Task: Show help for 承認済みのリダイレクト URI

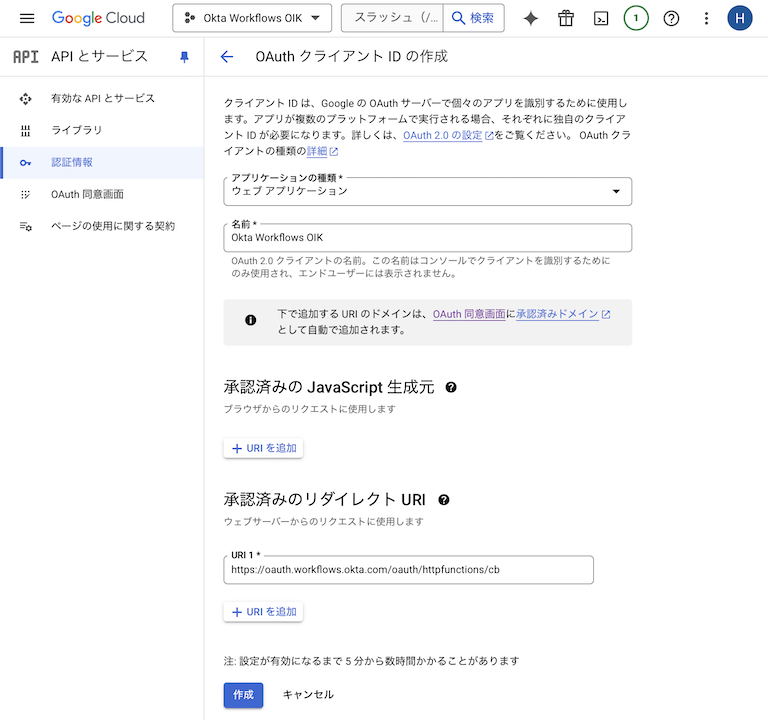Action: pyautogui.click(x=443, y=500)
